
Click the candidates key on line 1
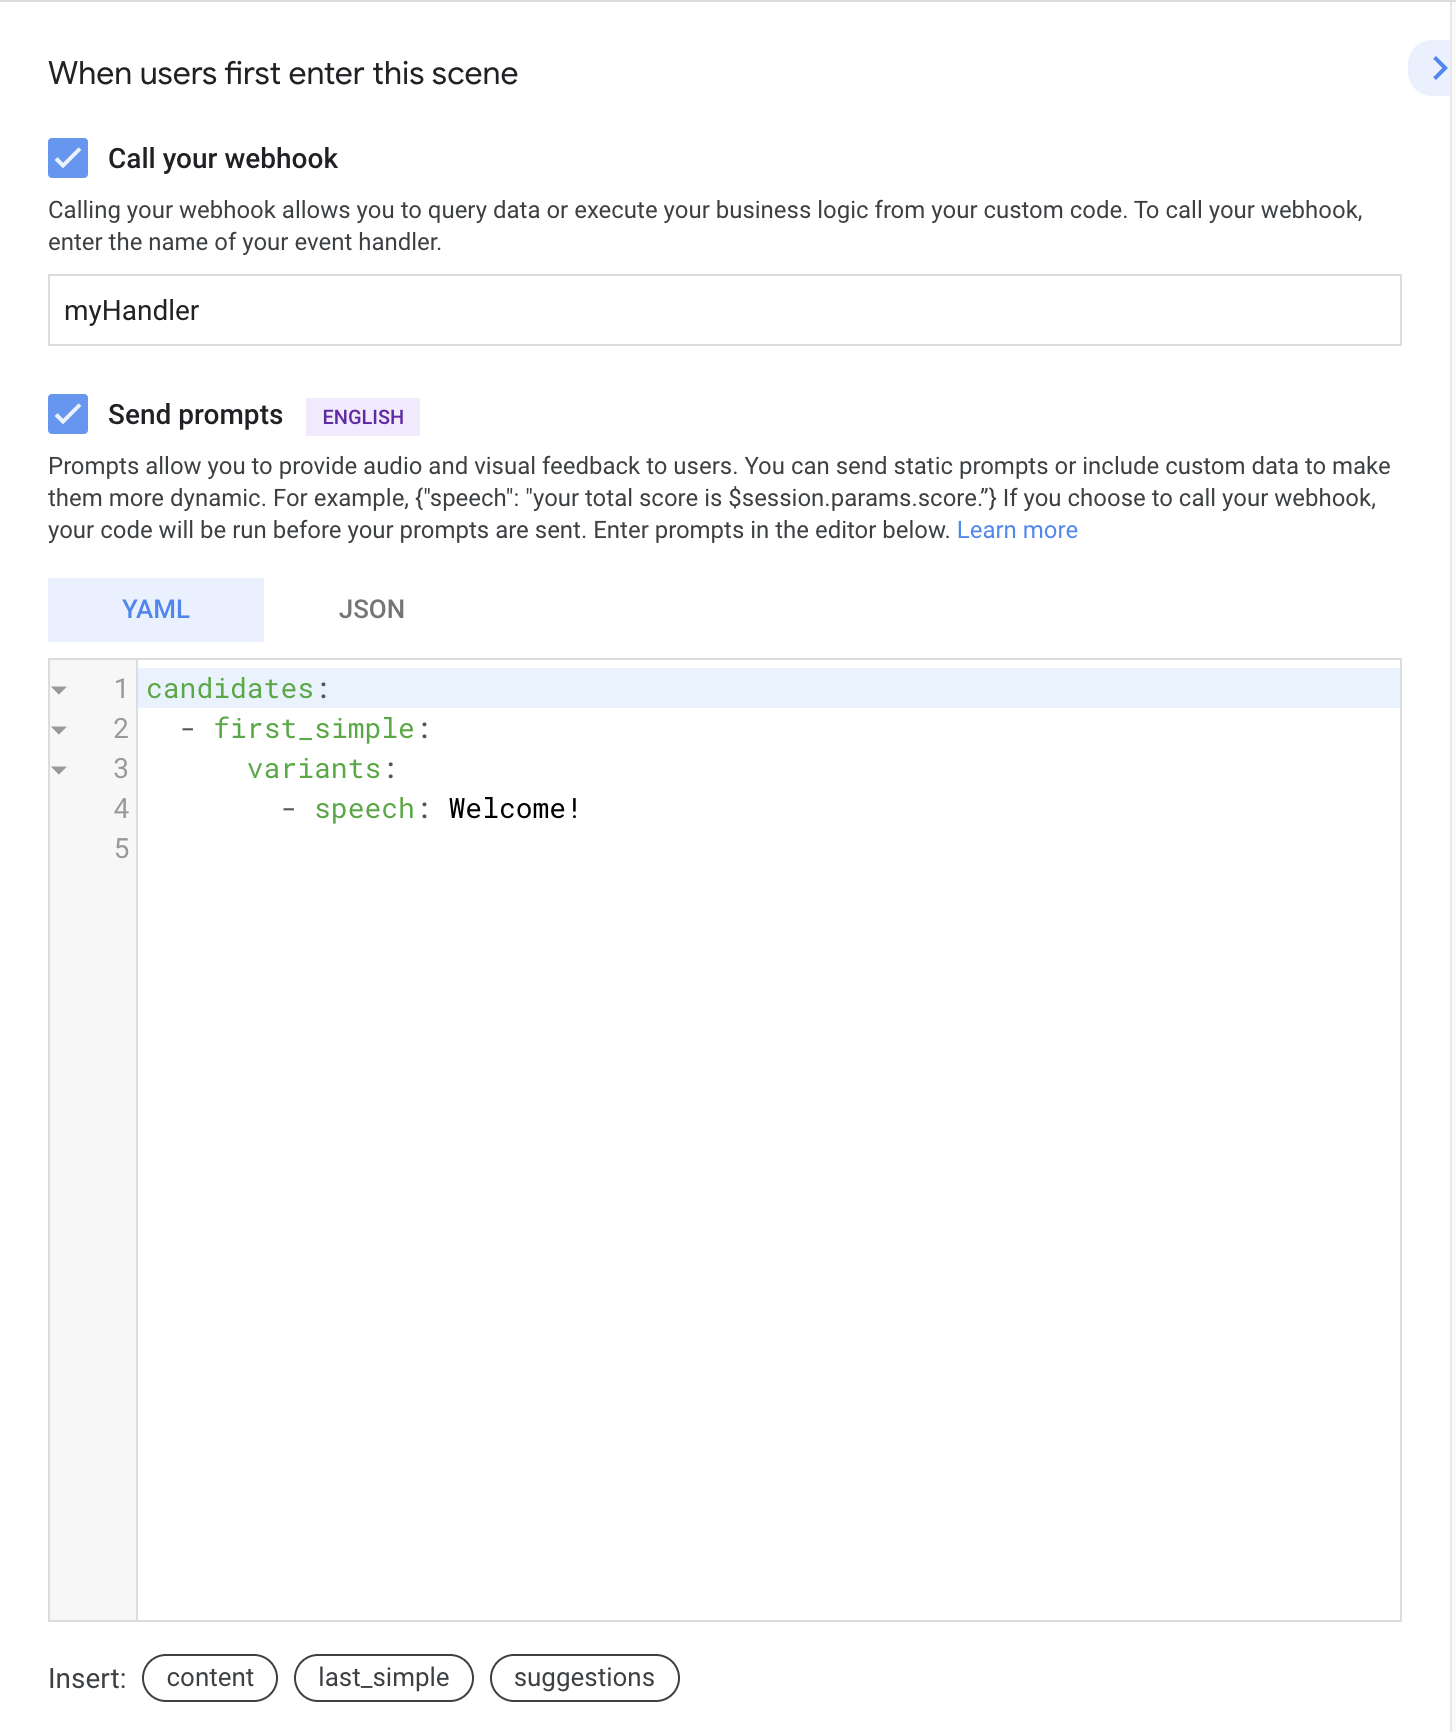230,689
